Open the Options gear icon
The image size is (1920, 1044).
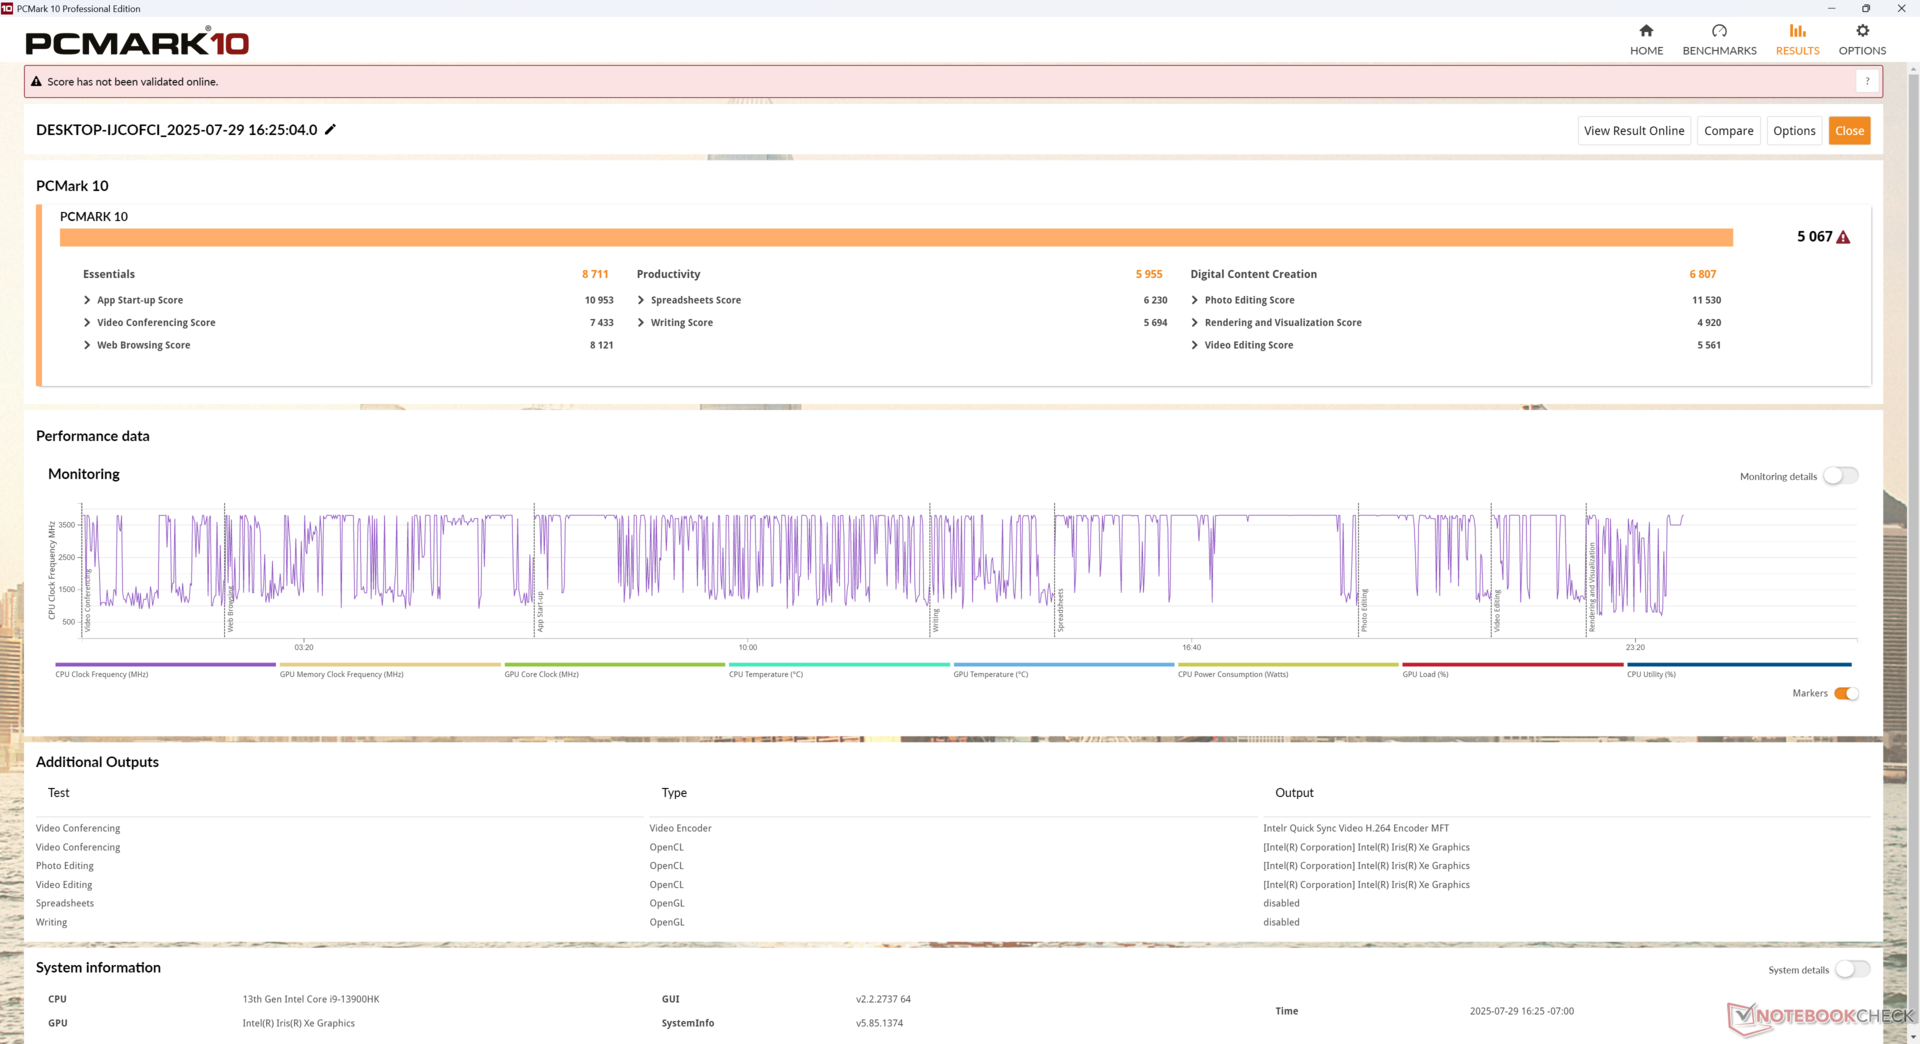click(x=1862, y=31)
